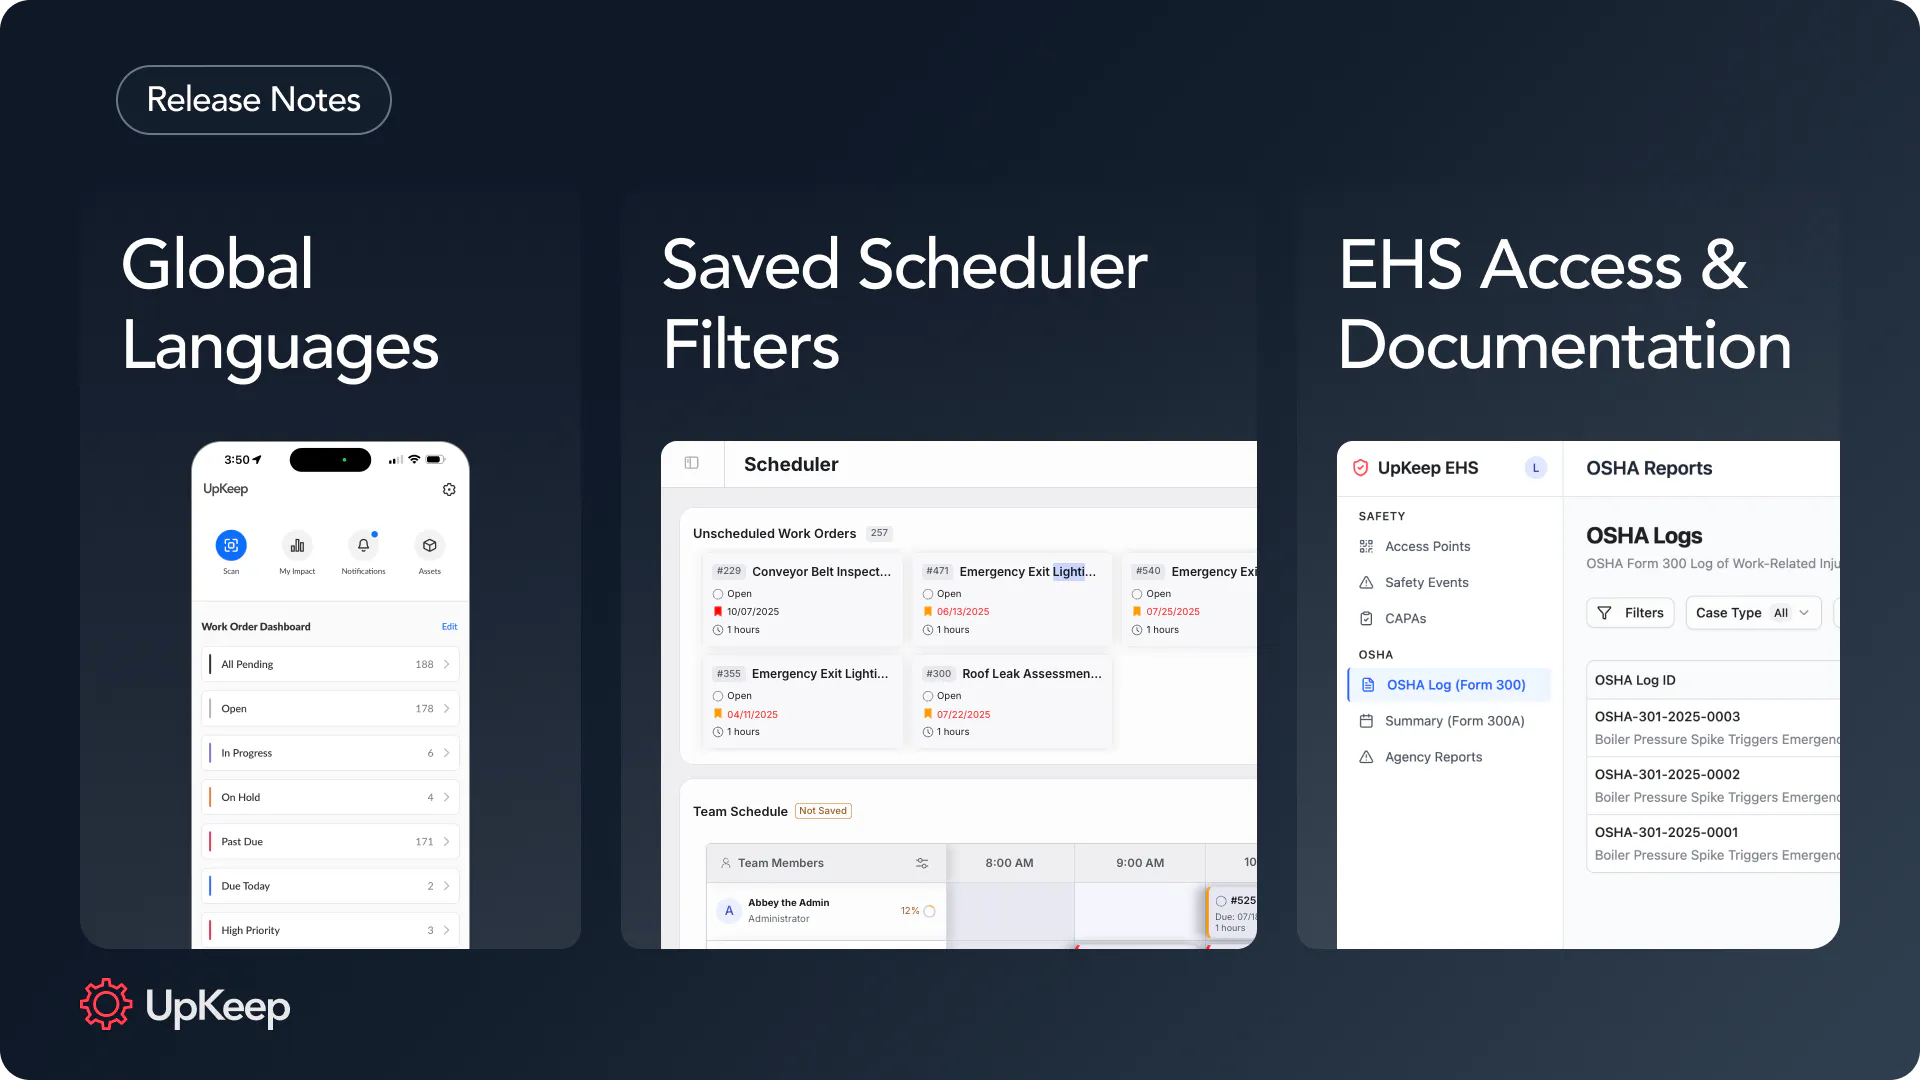Click the UpKeep EHS shield logo

coord(1360,468)
